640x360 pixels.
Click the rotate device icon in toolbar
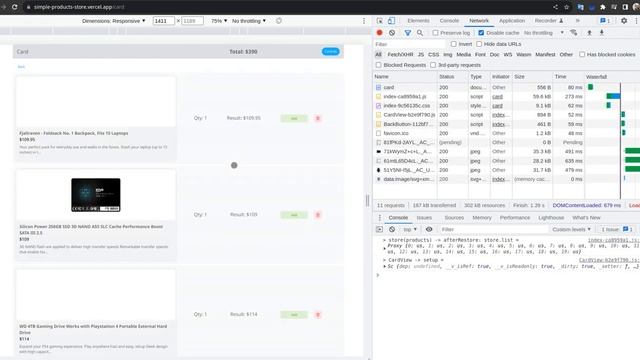click(x=279, y=21)
